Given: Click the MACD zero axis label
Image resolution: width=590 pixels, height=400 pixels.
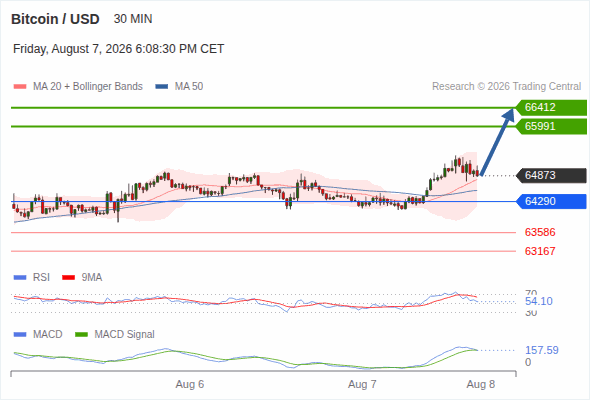Looking at the screenshot, I should coord(528,362).
